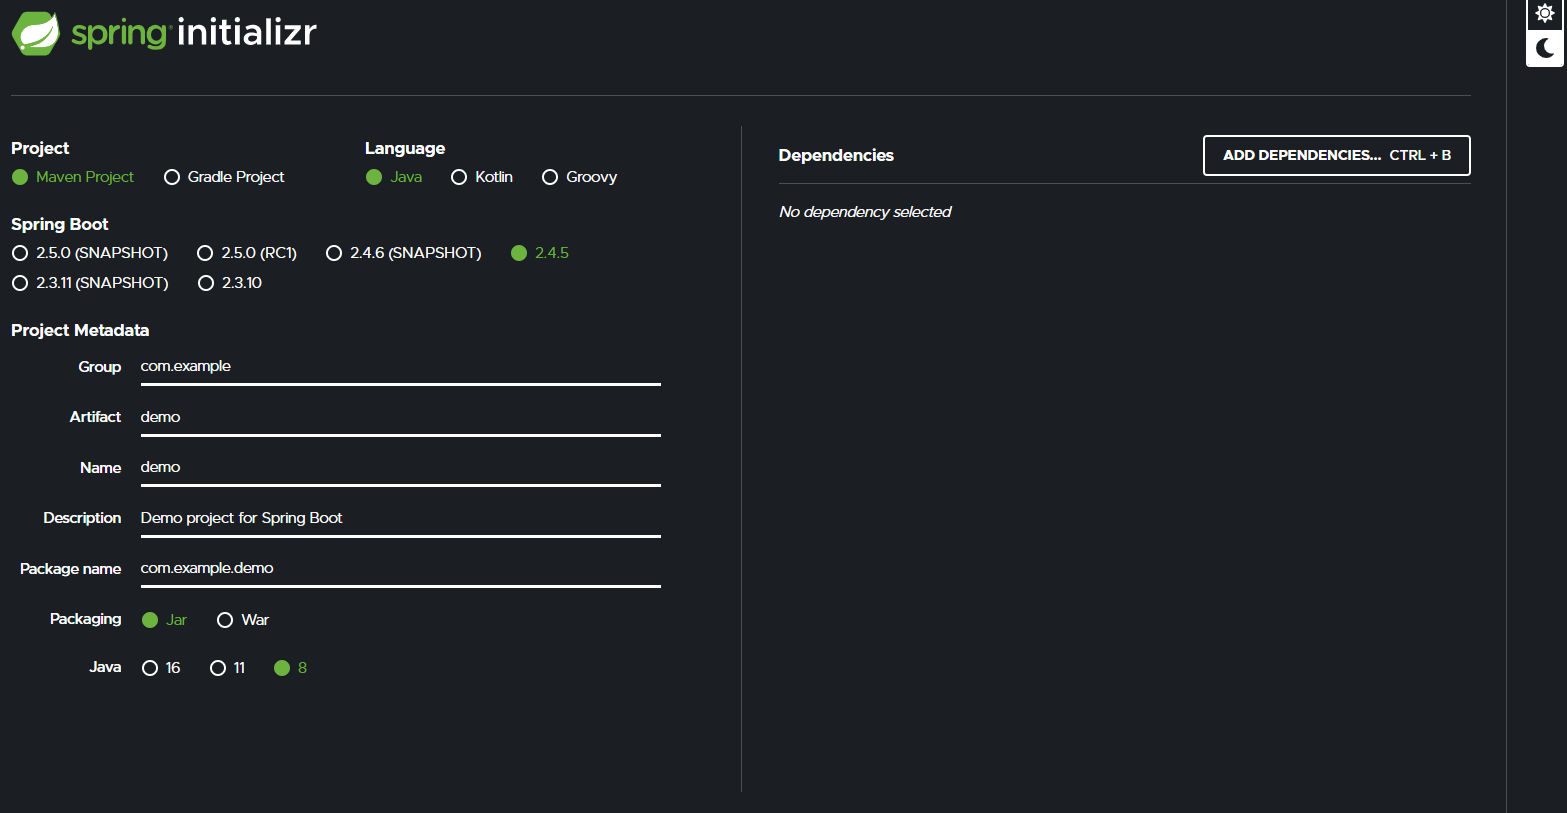Viewport: 1567px width, 813px height.
Task: Select Maven Project radio option
Action: (73, 177)
